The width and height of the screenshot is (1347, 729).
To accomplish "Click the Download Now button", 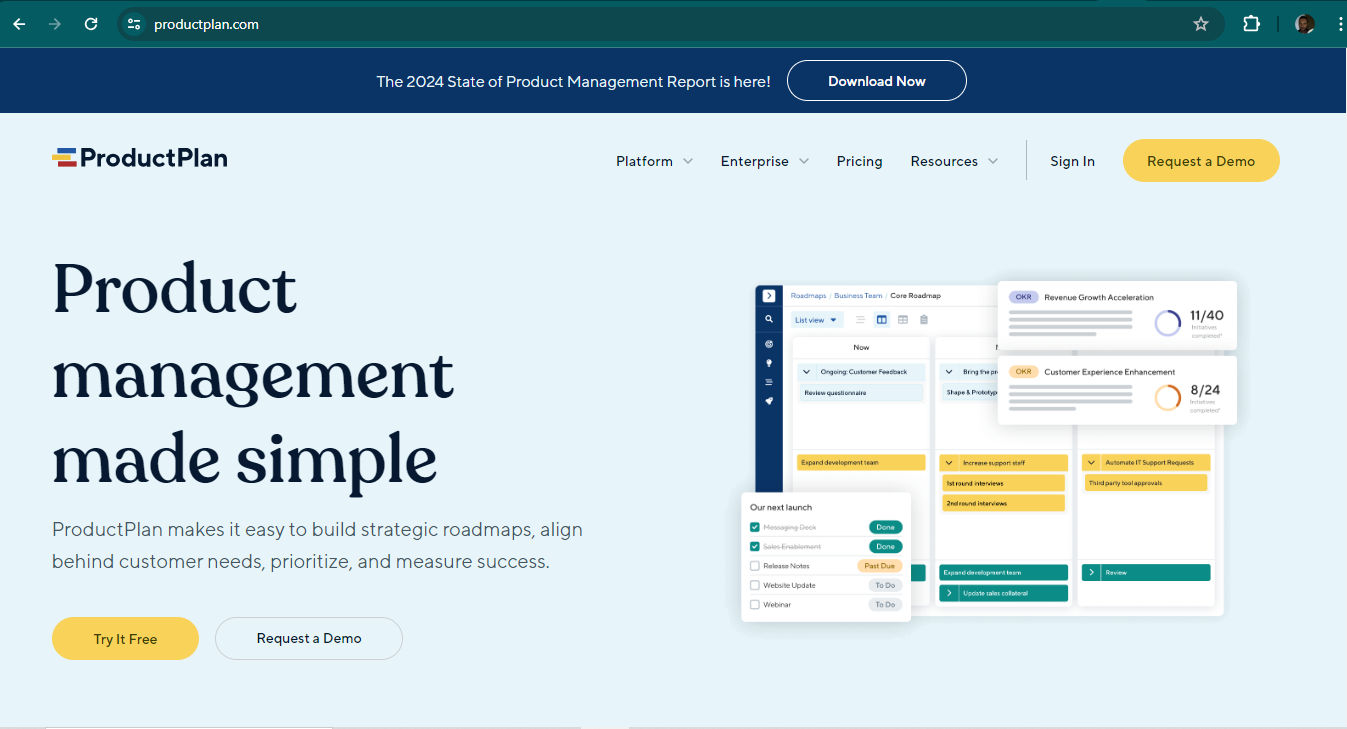I will tap(876, 81).
